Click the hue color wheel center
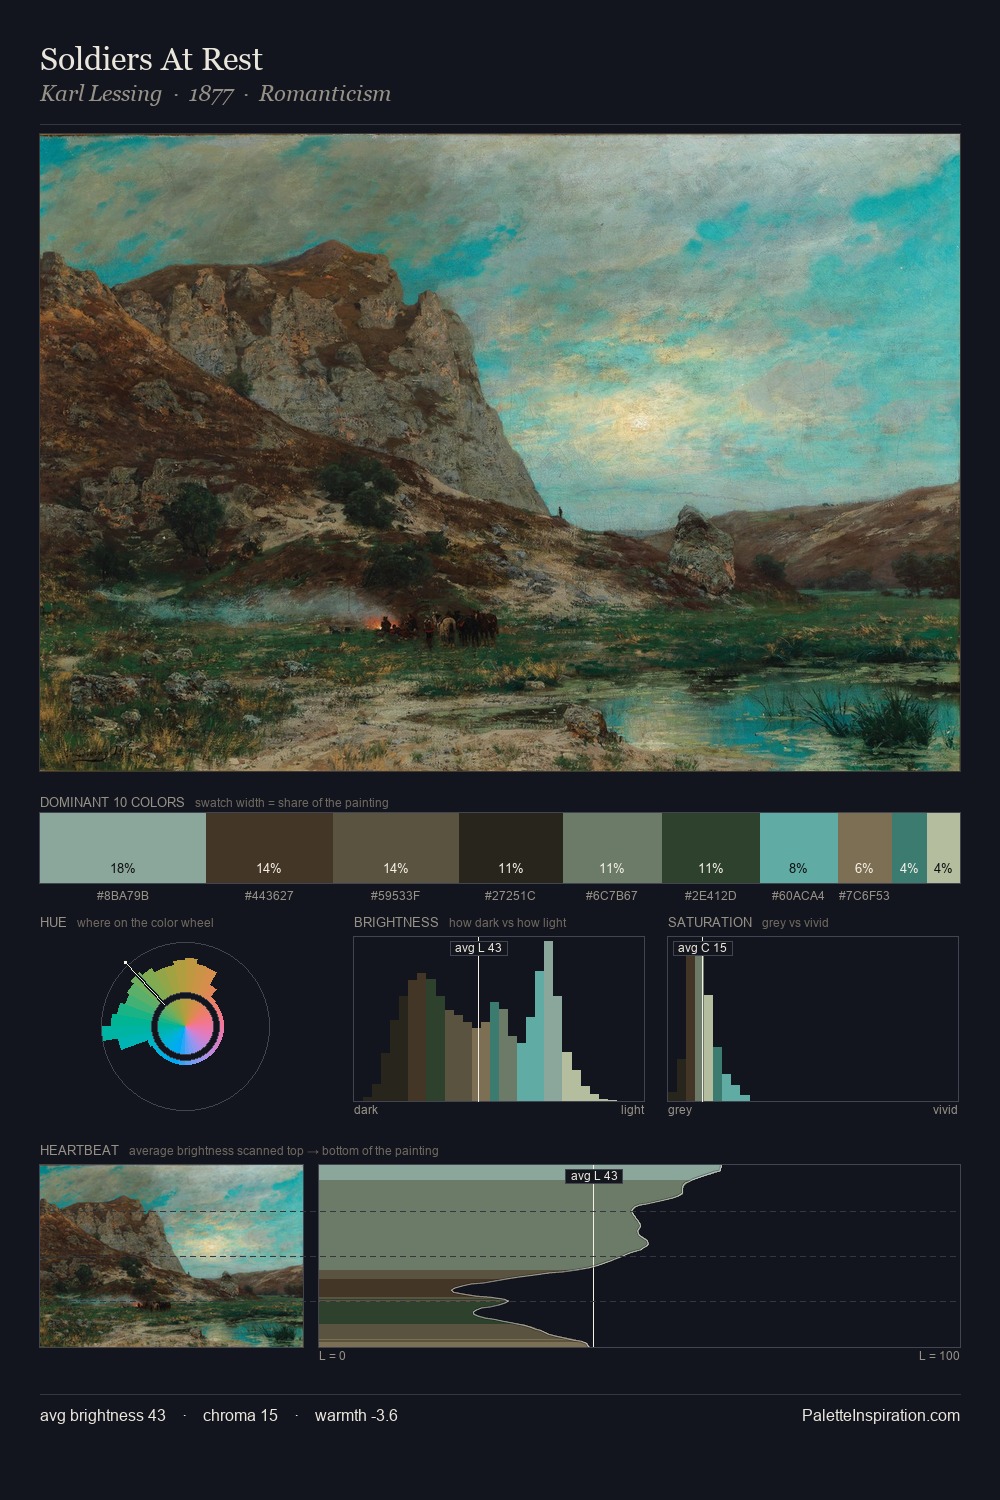 [x=186, y=1027]
